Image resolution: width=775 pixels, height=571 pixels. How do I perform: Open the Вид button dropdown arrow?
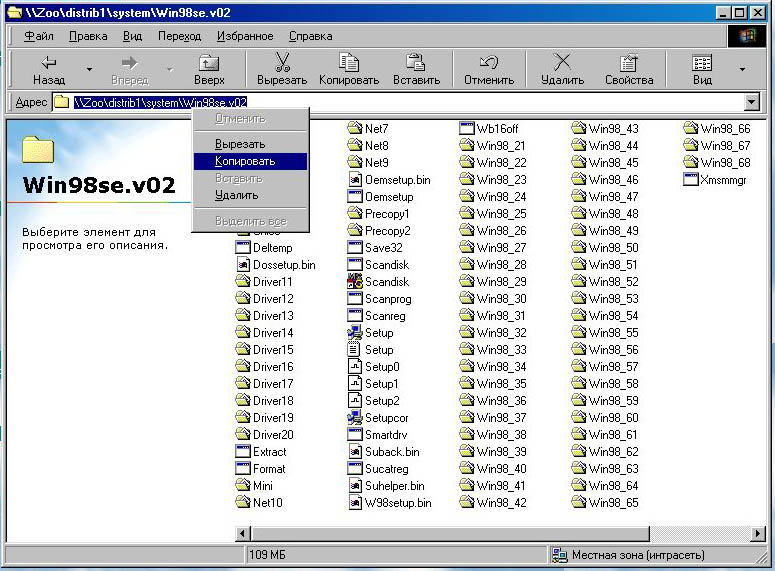[742, 69]
